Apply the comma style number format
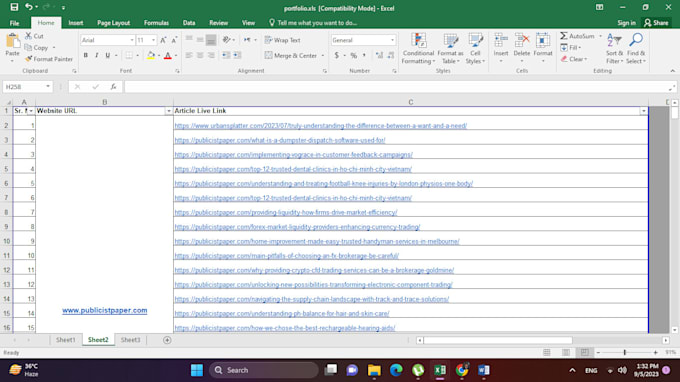The width and height of the screenshot is (680, 382). pos(364,56)
